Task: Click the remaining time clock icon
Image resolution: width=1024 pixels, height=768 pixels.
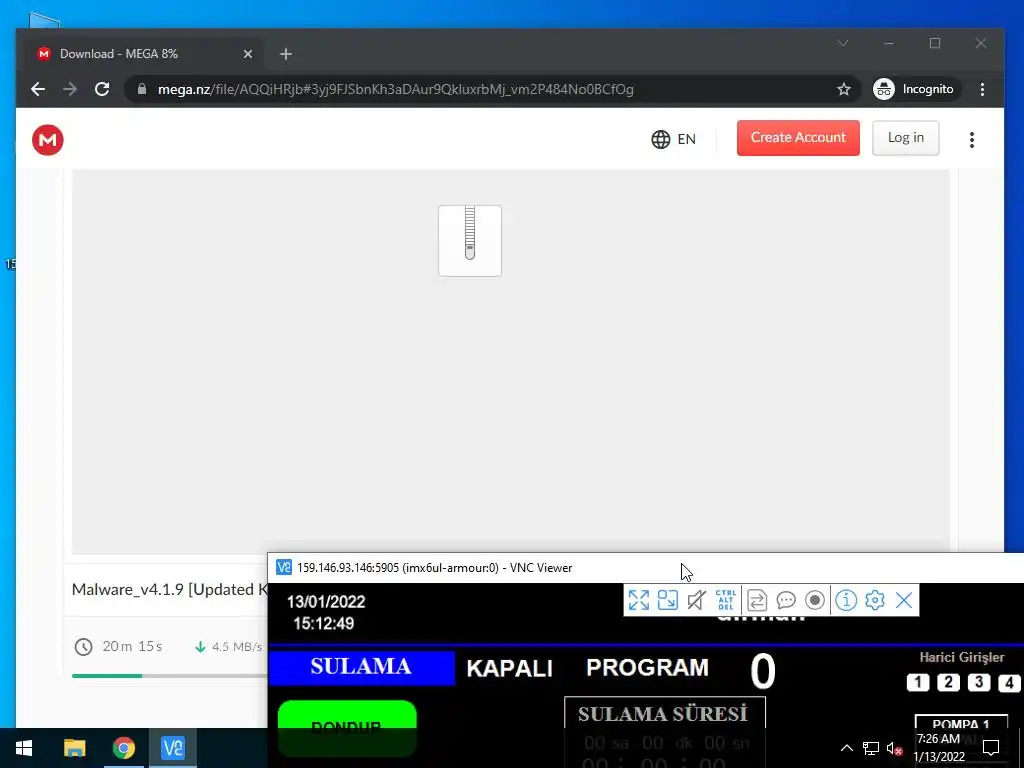Action: 83,647
